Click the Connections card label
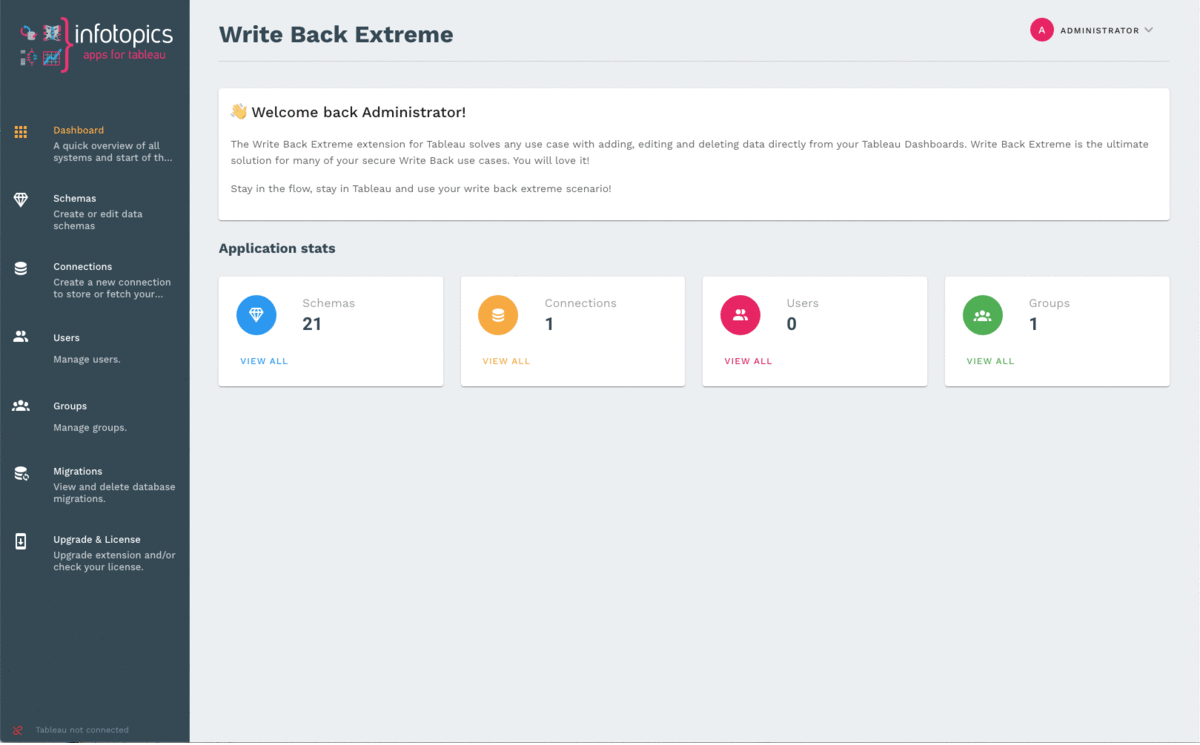 coord(580,303)
